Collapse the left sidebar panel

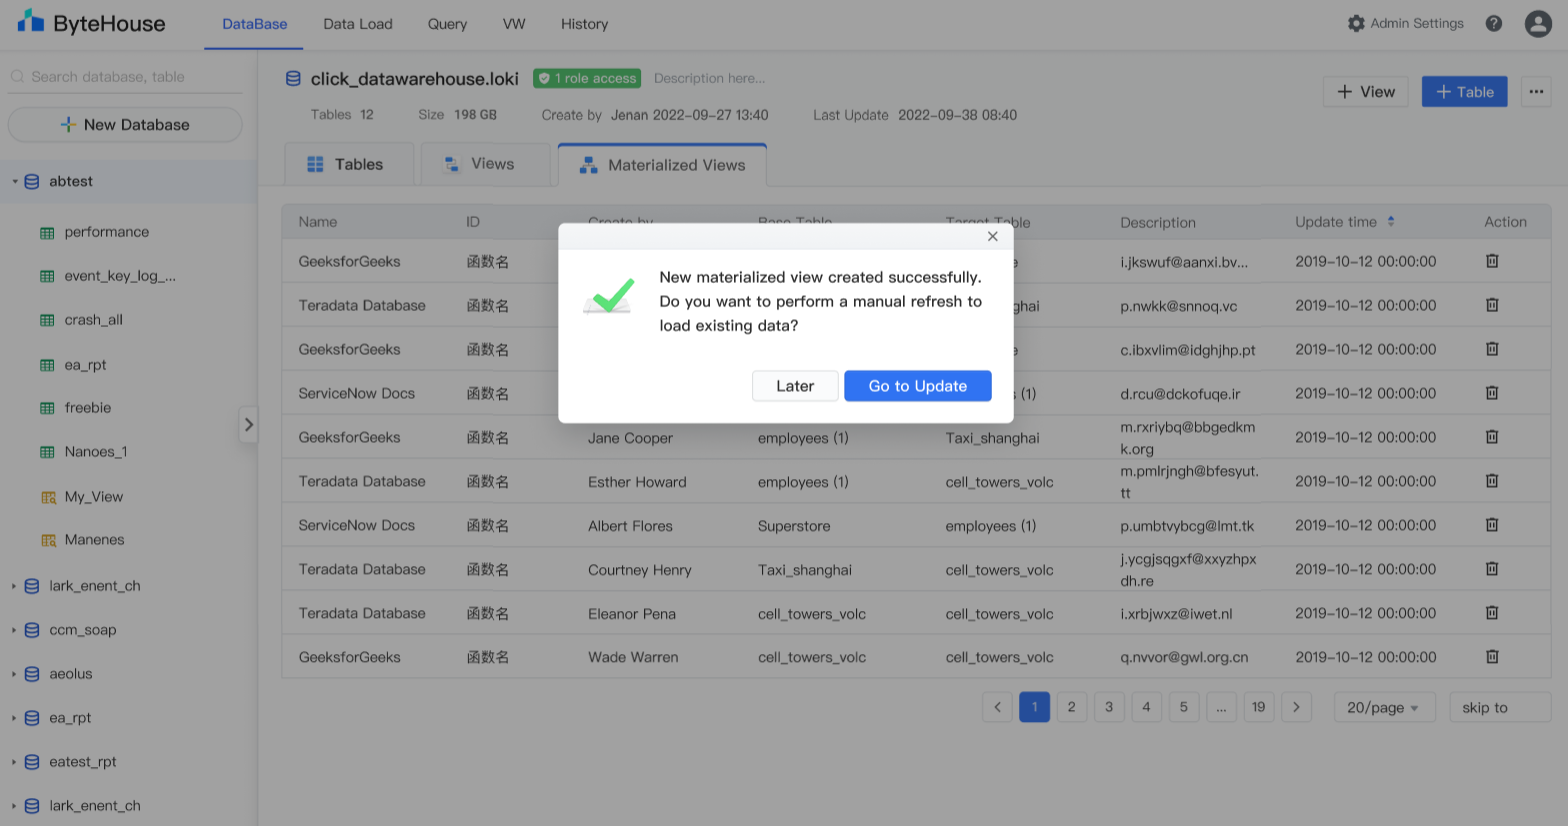(x=249, y=425)
